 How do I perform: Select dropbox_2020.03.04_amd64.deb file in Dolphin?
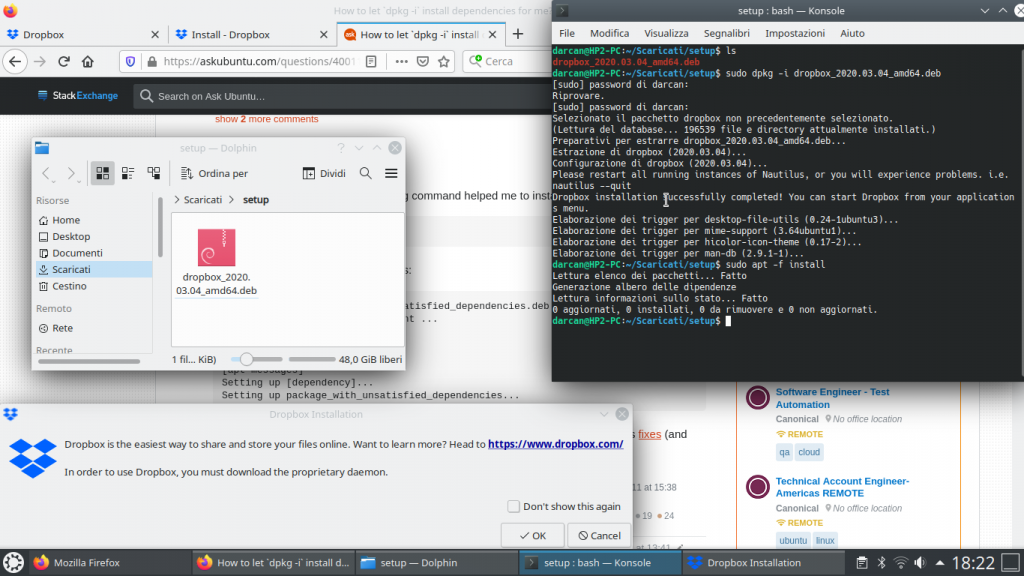pyautogui.click(x=216, y=263)
